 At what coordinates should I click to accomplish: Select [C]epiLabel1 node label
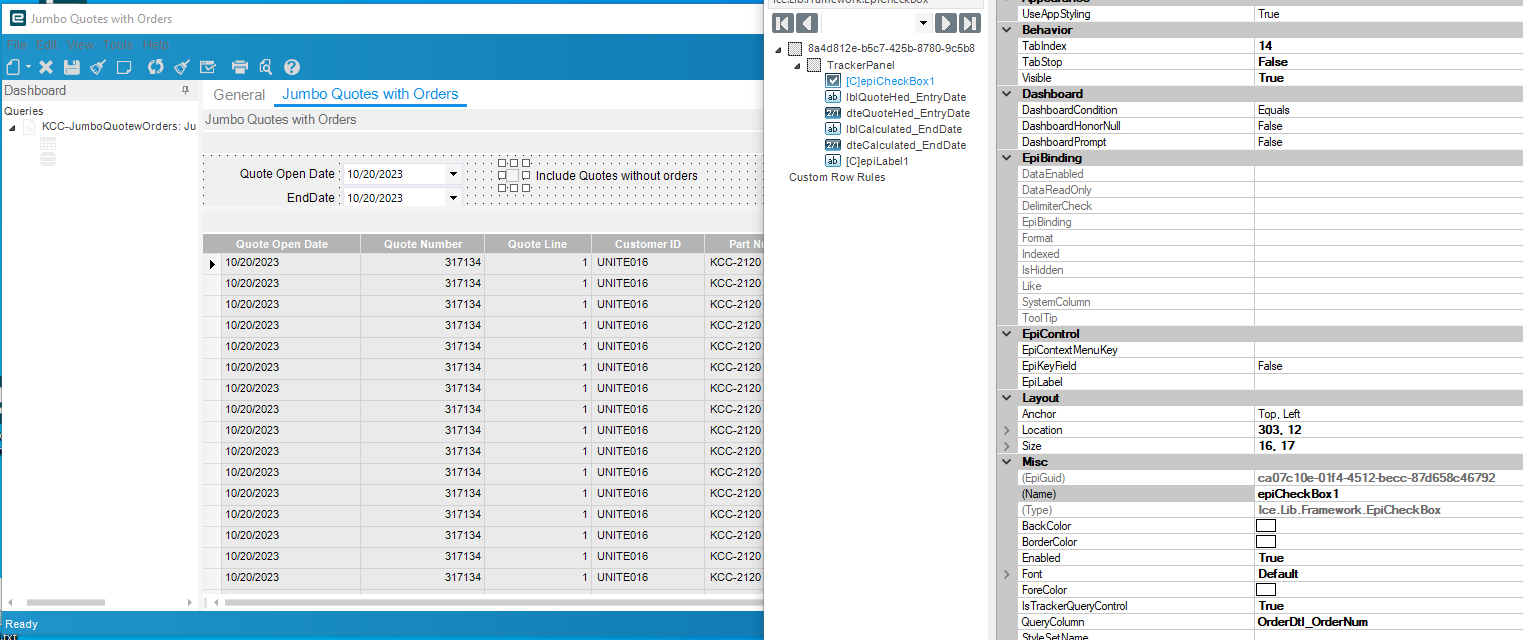click(877, 161)
